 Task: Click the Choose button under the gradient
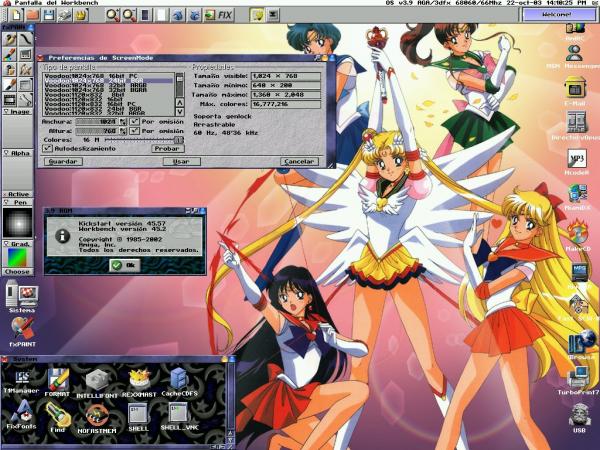pyautogui.click(x=18, y=271)
